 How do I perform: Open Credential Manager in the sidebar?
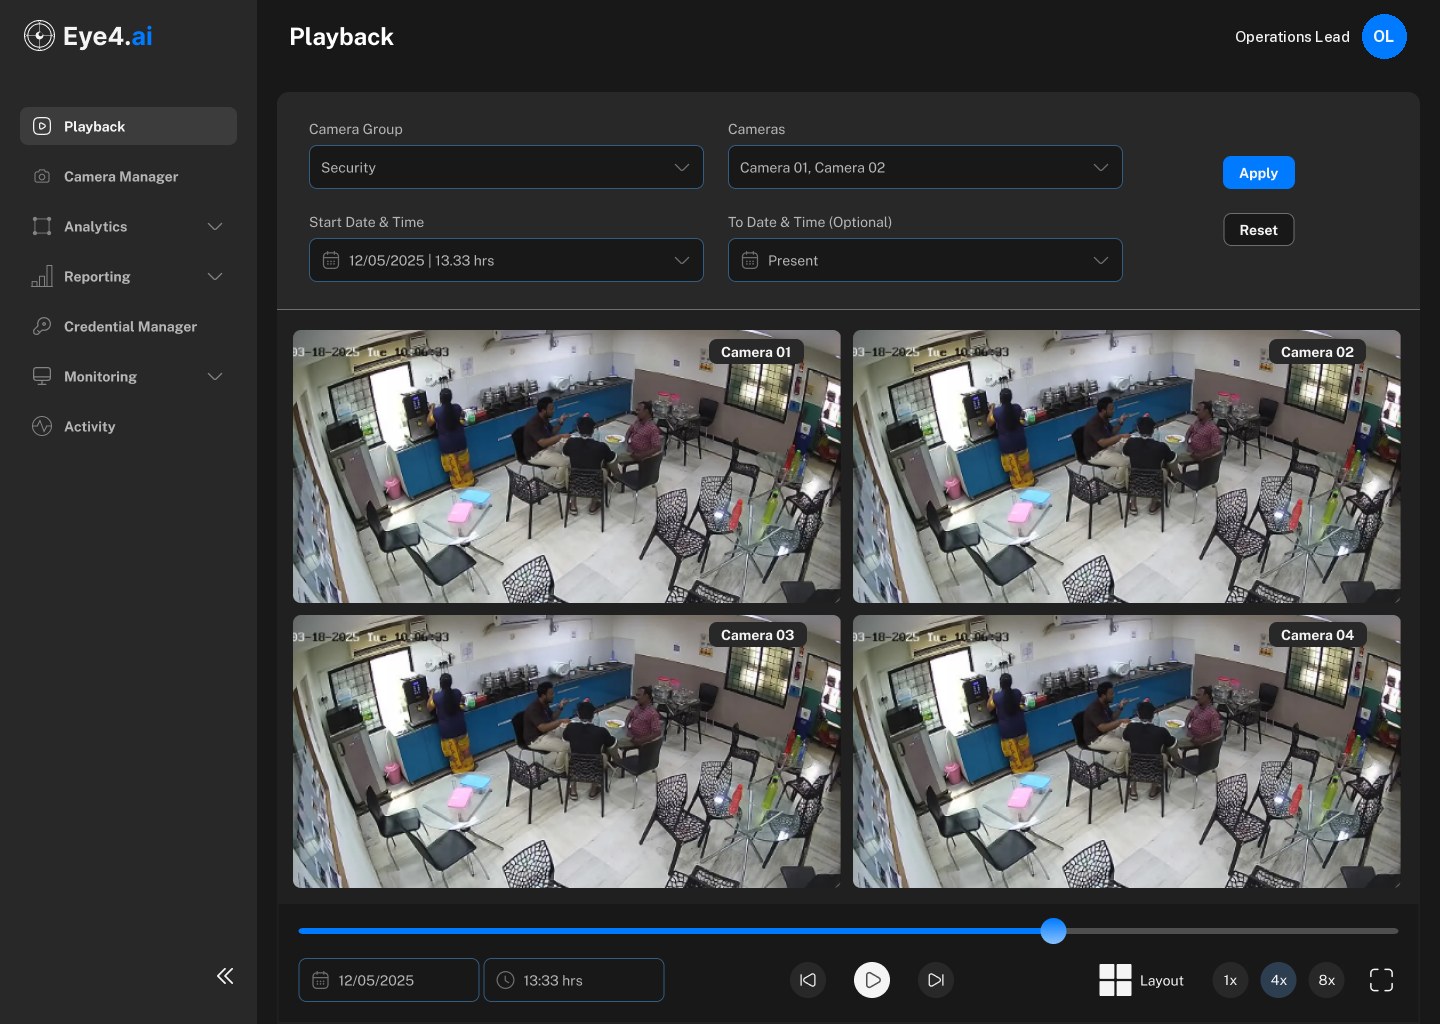[128, 326]
